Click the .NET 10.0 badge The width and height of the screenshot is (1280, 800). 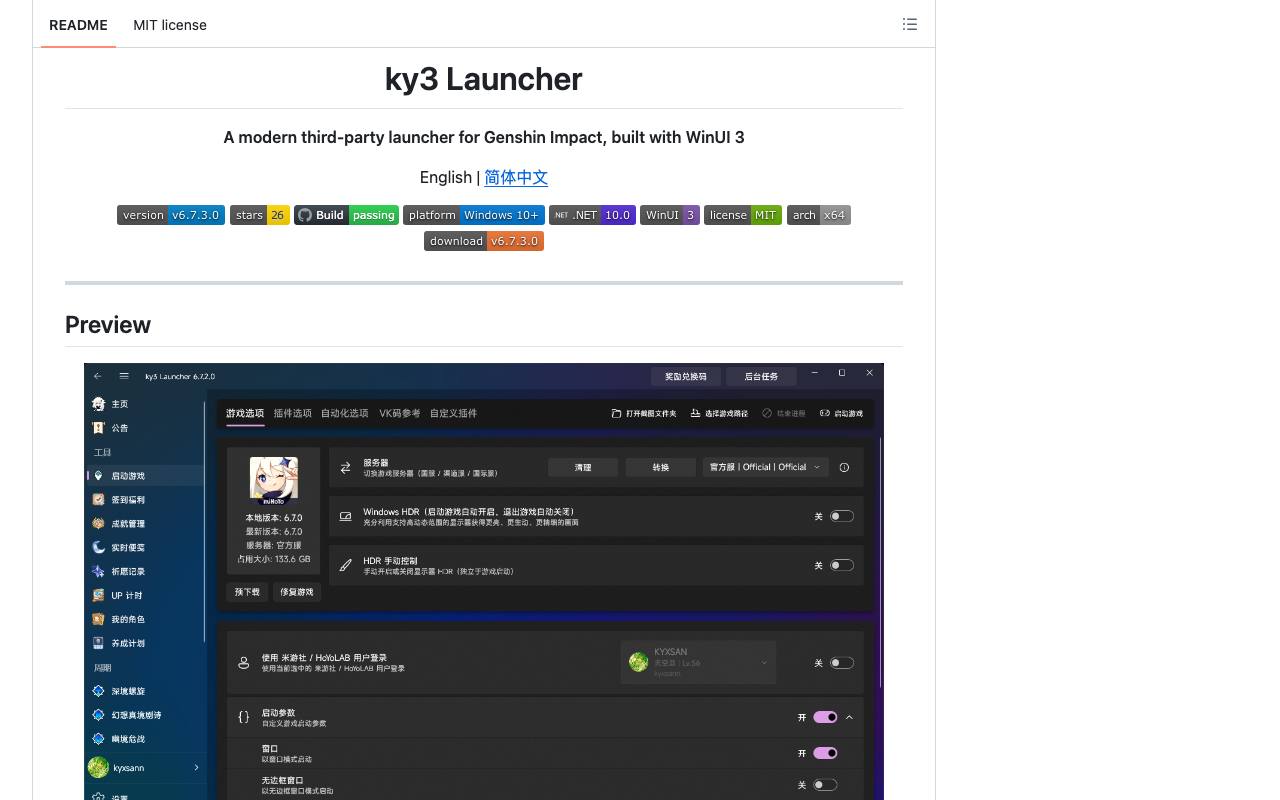[592, 215]
